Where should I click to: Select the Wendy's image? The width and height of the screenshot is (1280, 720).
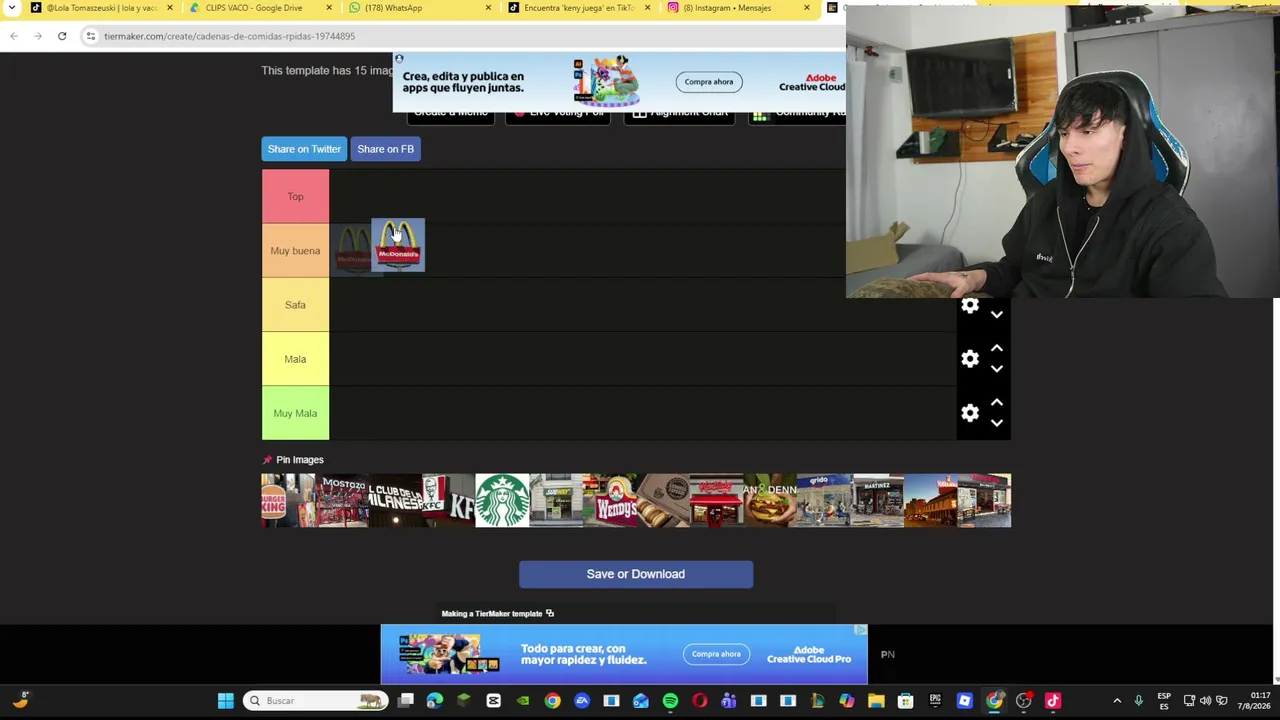(609, 500)
